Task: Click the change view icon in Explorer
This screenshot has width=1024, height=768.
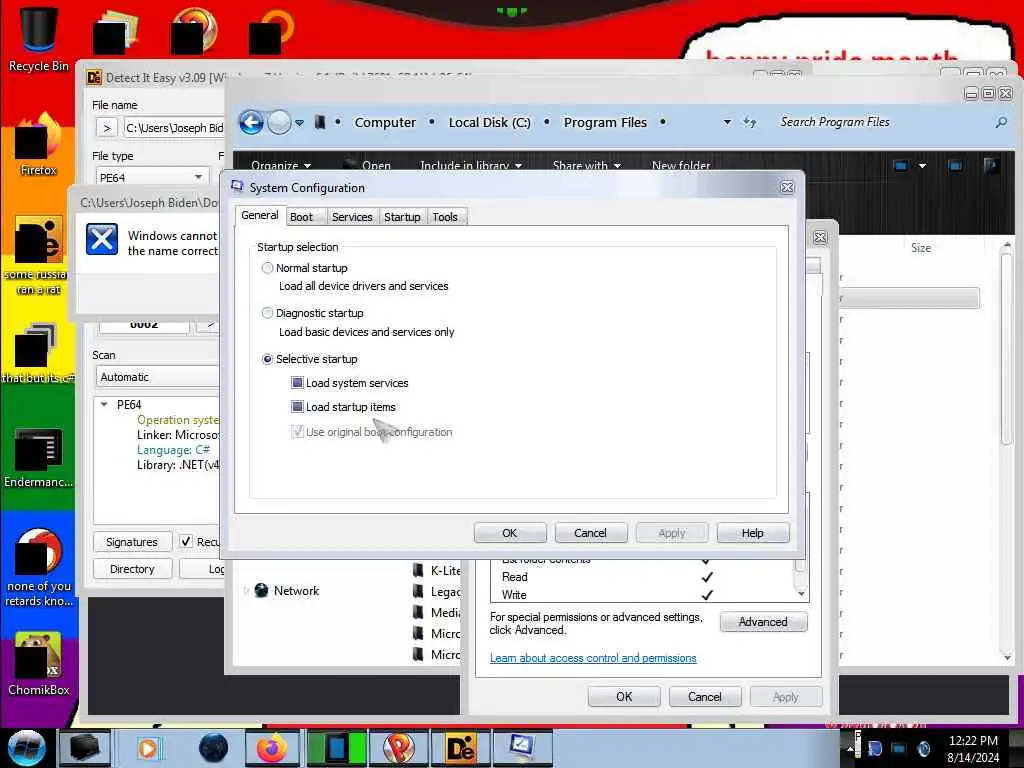Action: [901, 165]
